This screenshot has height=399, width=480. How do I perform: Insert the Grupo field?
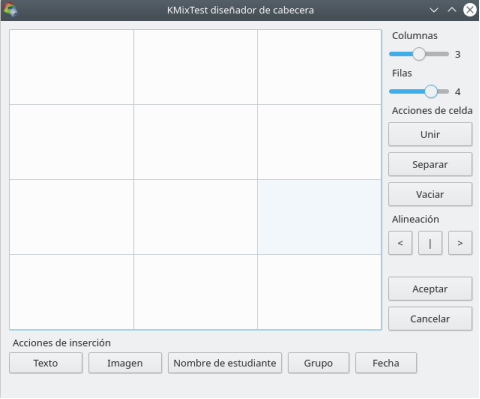point(319,363)
